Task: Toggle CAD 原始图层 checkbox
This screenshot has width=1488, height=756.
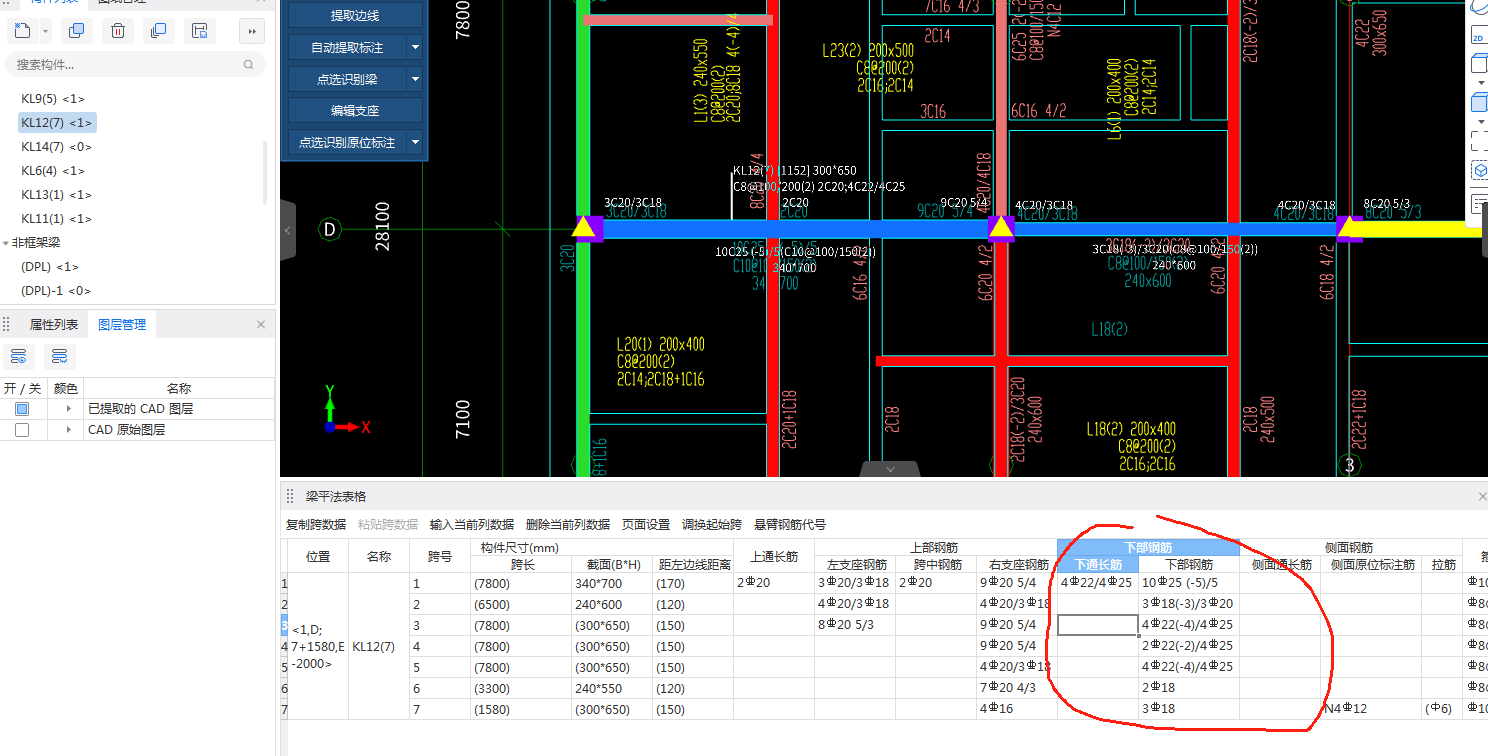Action: click(22, 430)
